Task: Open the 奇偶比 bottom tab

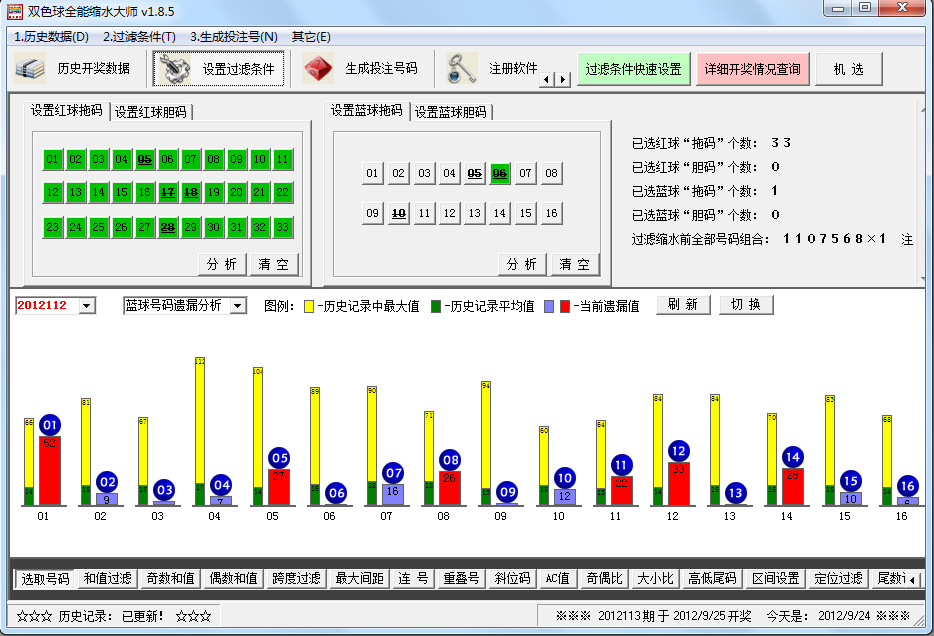Action: pyautogui.click(x=604, y=578)
